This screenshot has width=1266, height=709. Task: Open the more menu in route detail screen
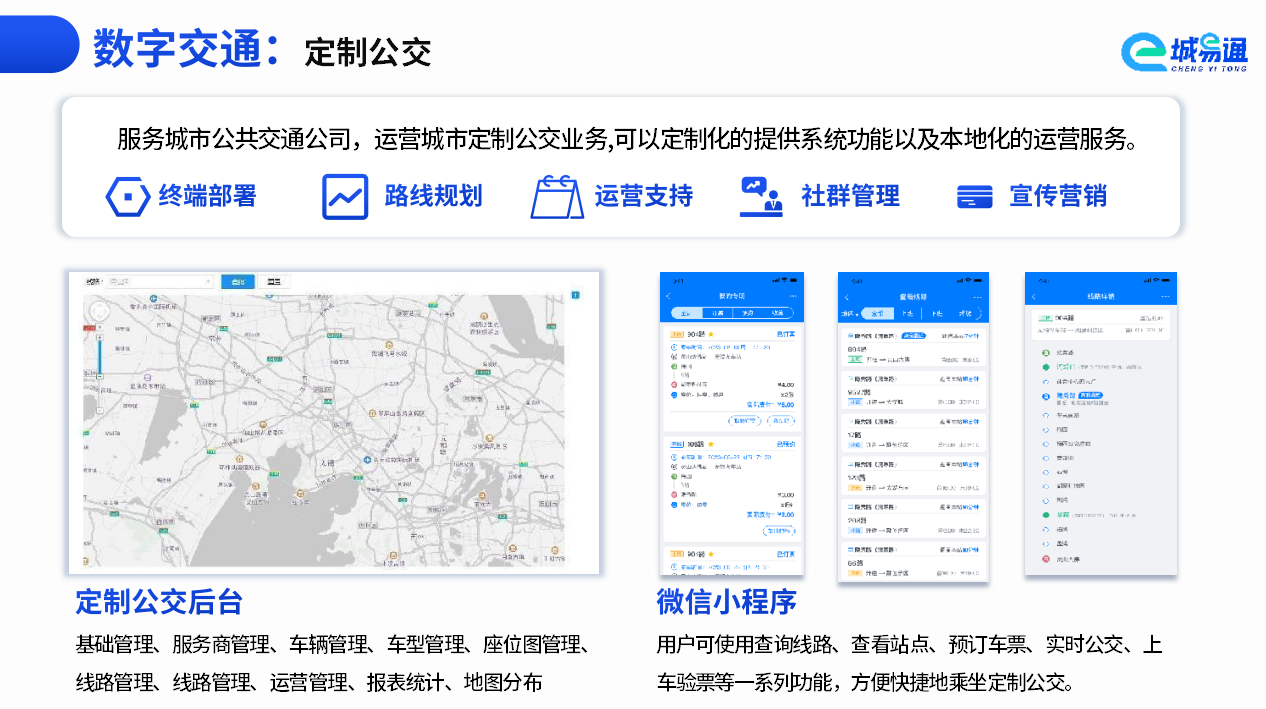1165,296
